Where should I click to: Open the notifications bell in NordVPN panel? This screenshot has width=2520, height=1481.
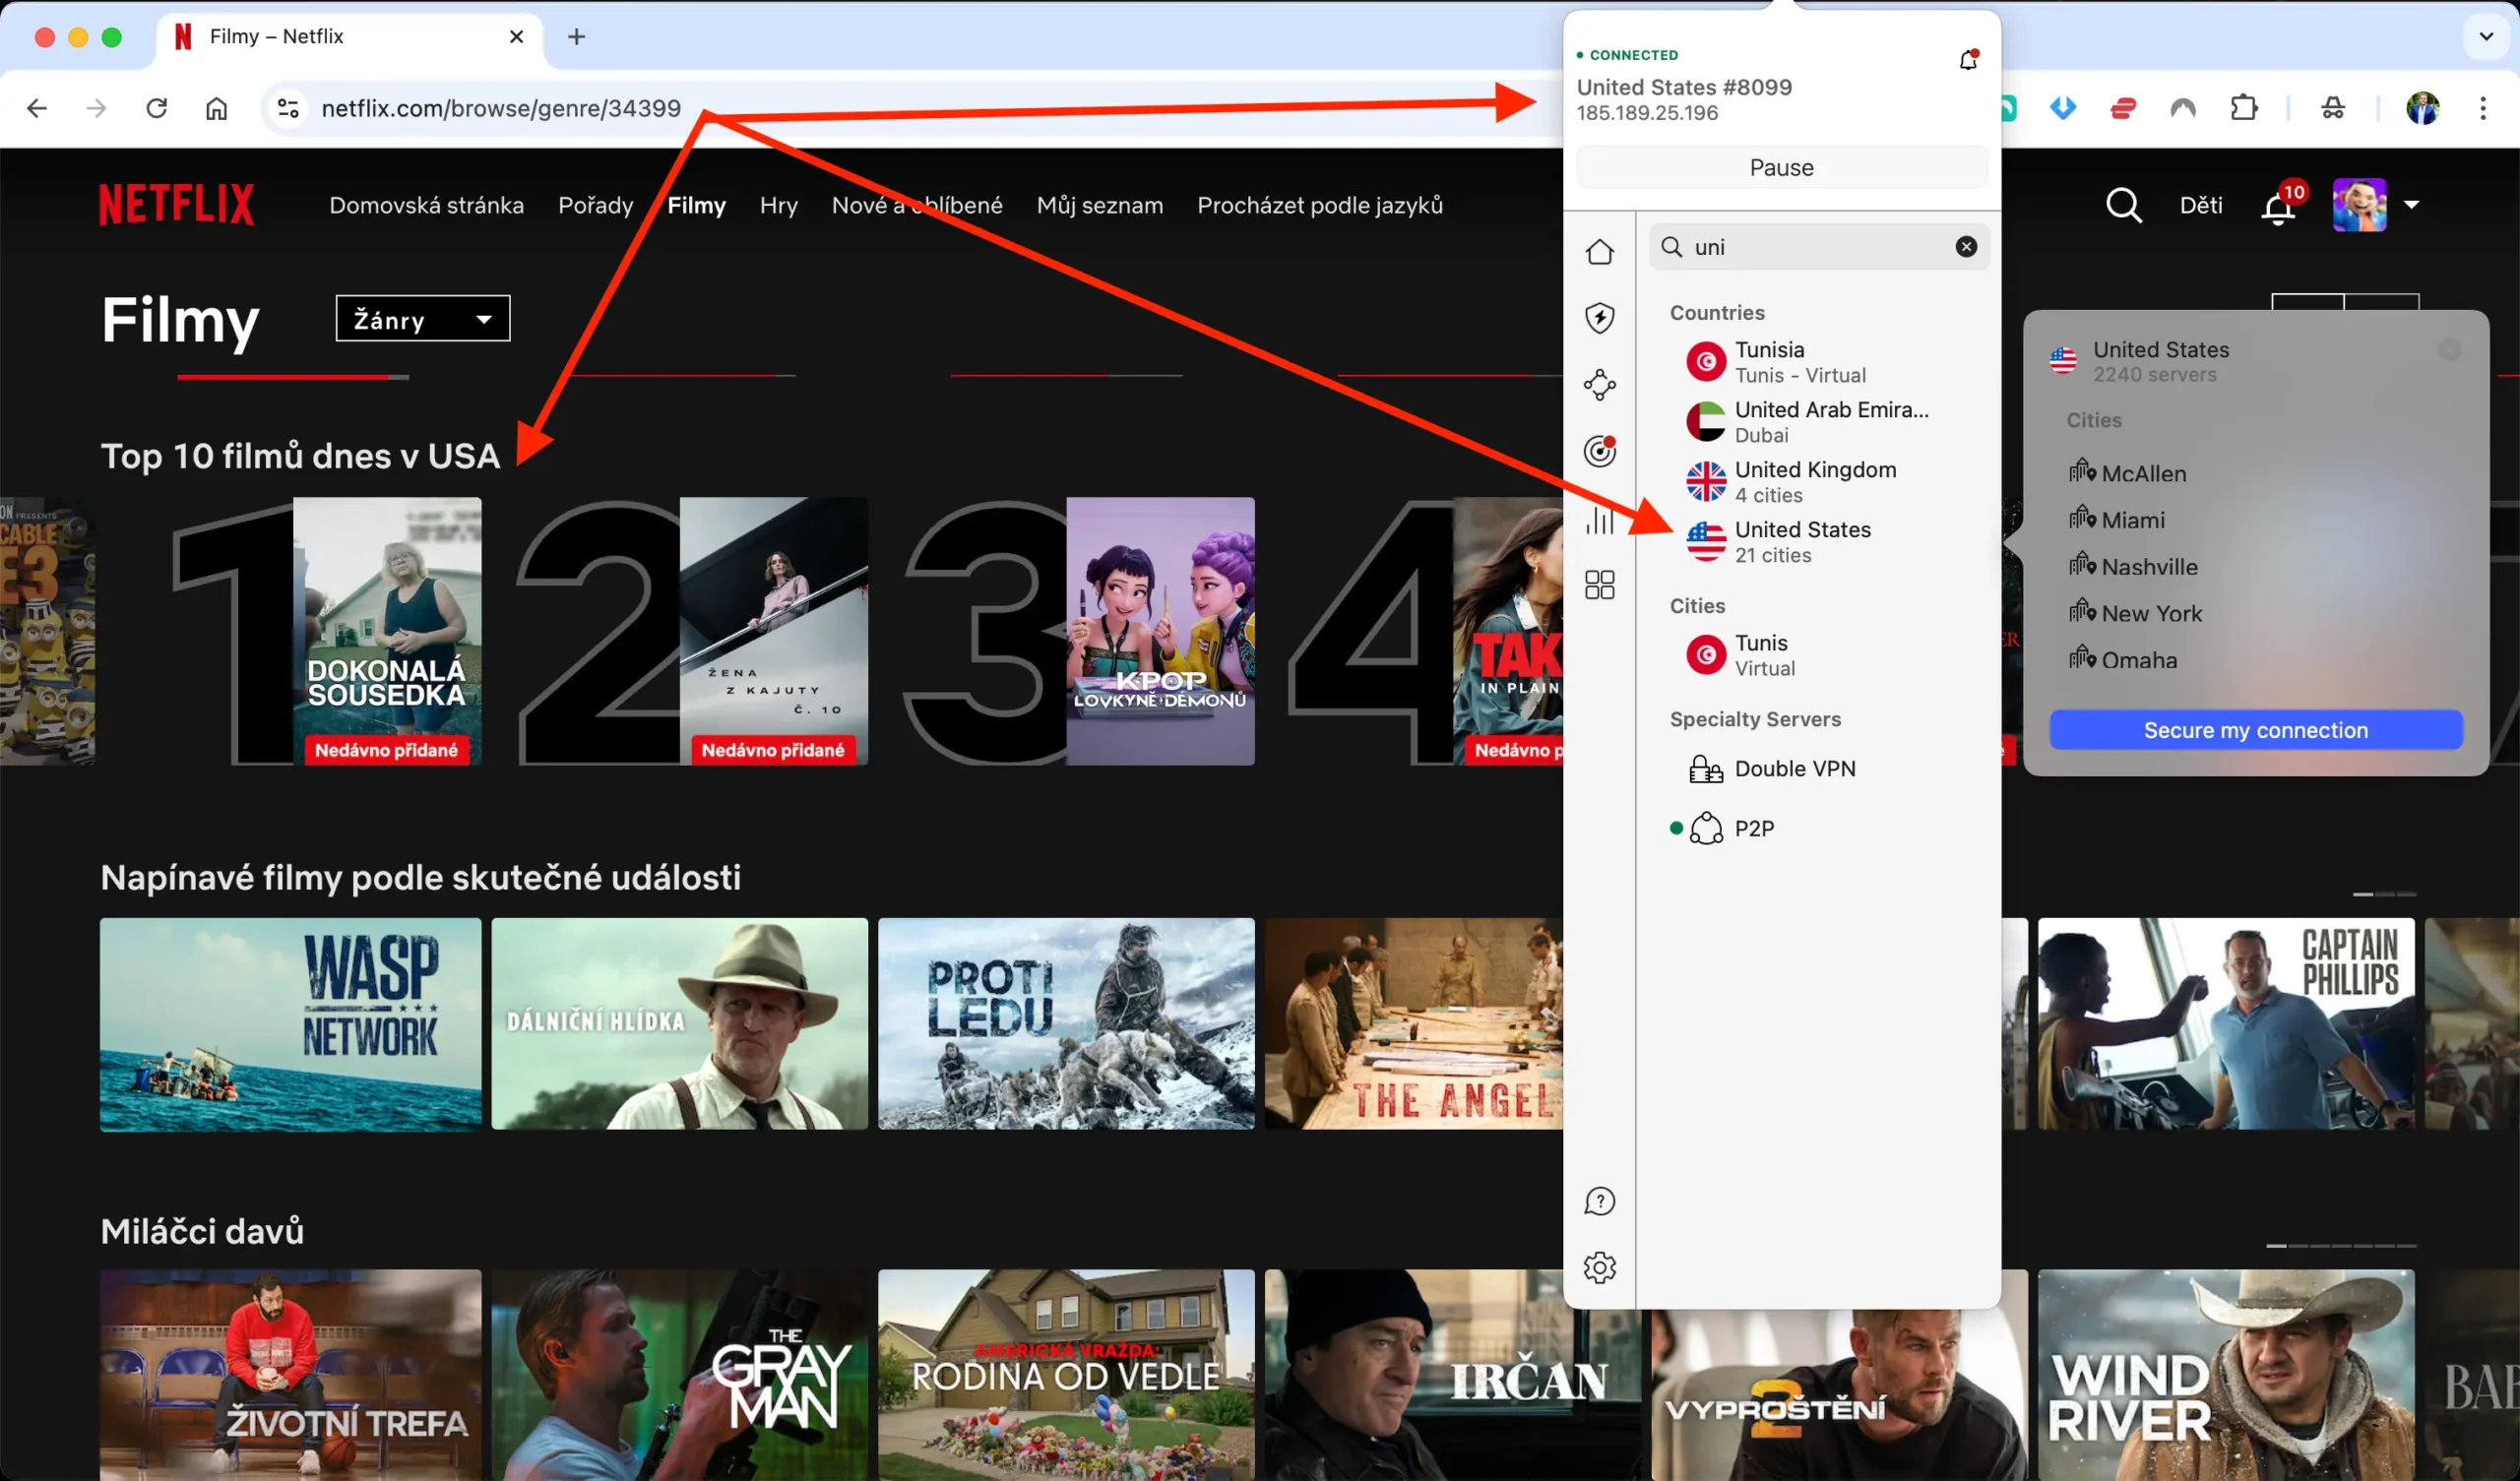point(1967,59)
